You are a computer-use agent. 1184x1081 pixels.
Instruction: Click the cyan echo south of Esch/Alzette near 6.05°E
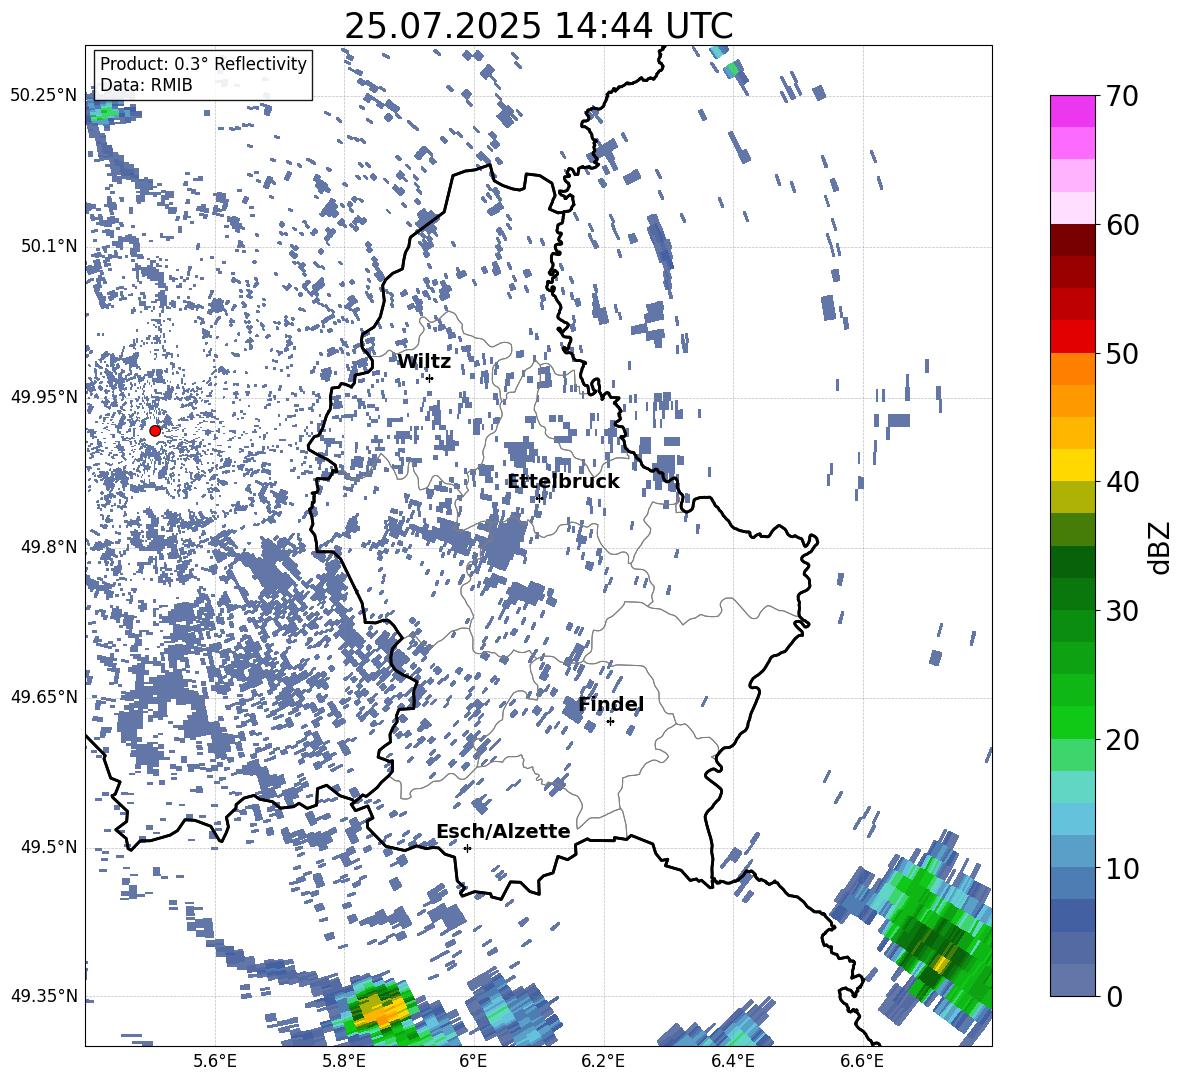pos(513,1010)
